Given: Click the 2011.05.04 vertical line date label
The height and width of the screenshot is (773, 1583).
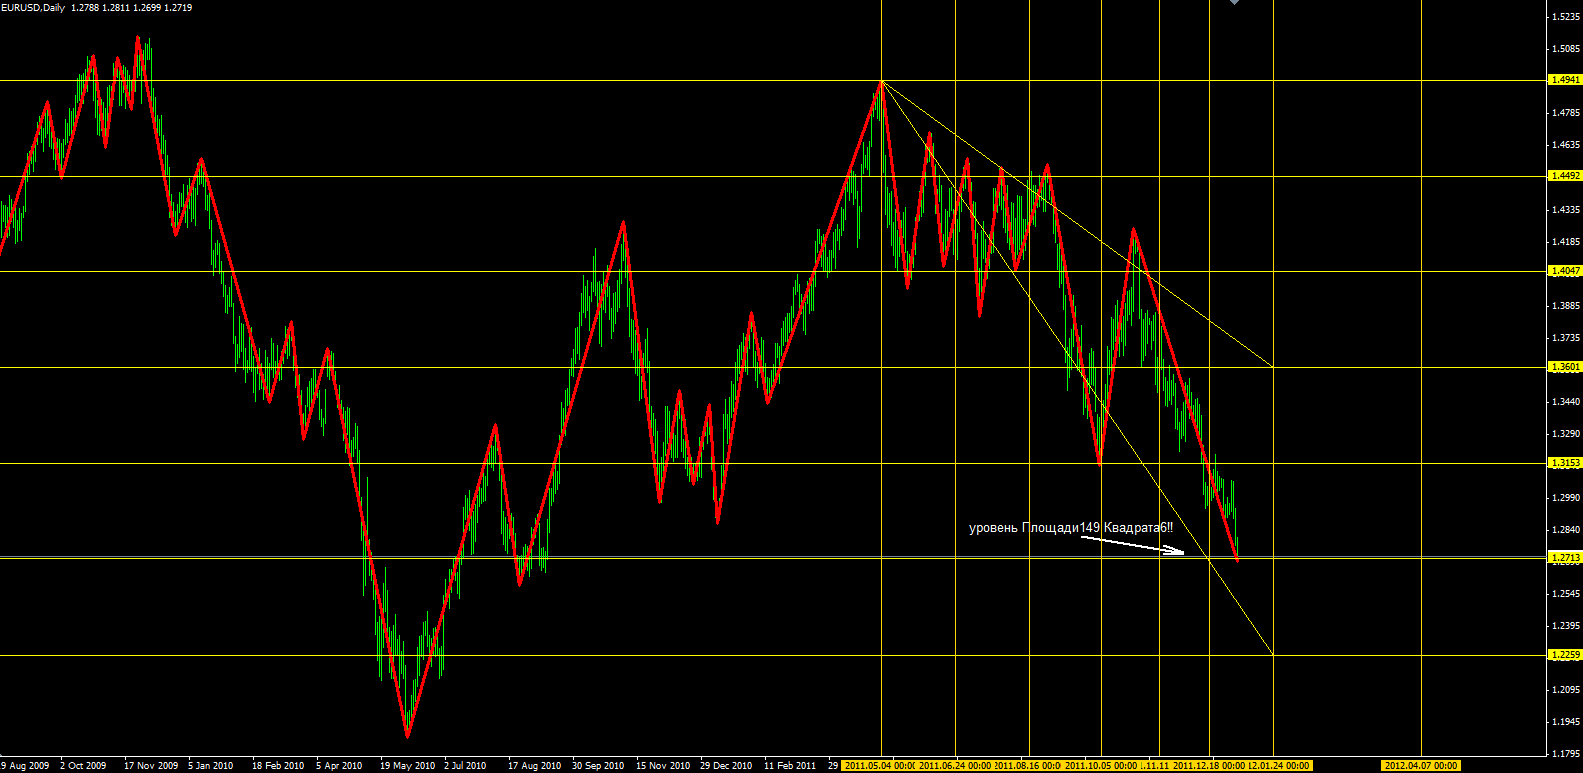Looking at the screenshot, I should point(879,766).
